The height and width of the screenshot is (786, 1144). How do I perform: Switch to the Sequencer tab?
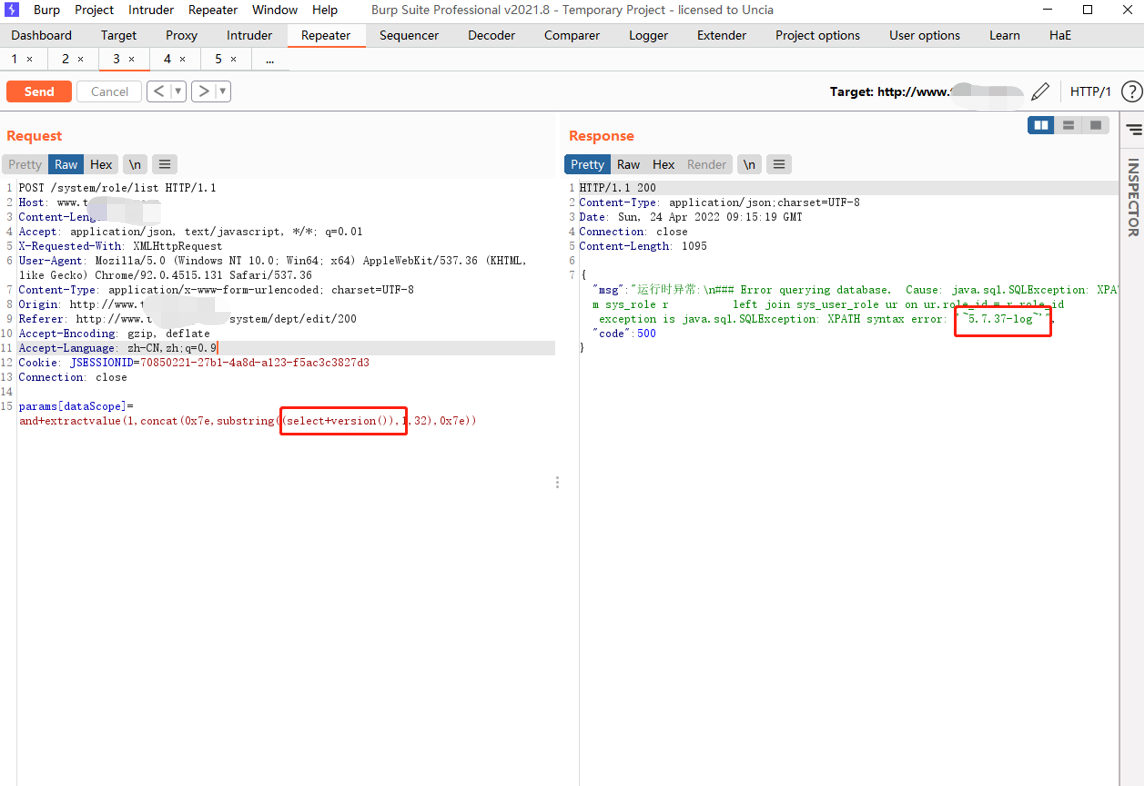tap(409, 35)
